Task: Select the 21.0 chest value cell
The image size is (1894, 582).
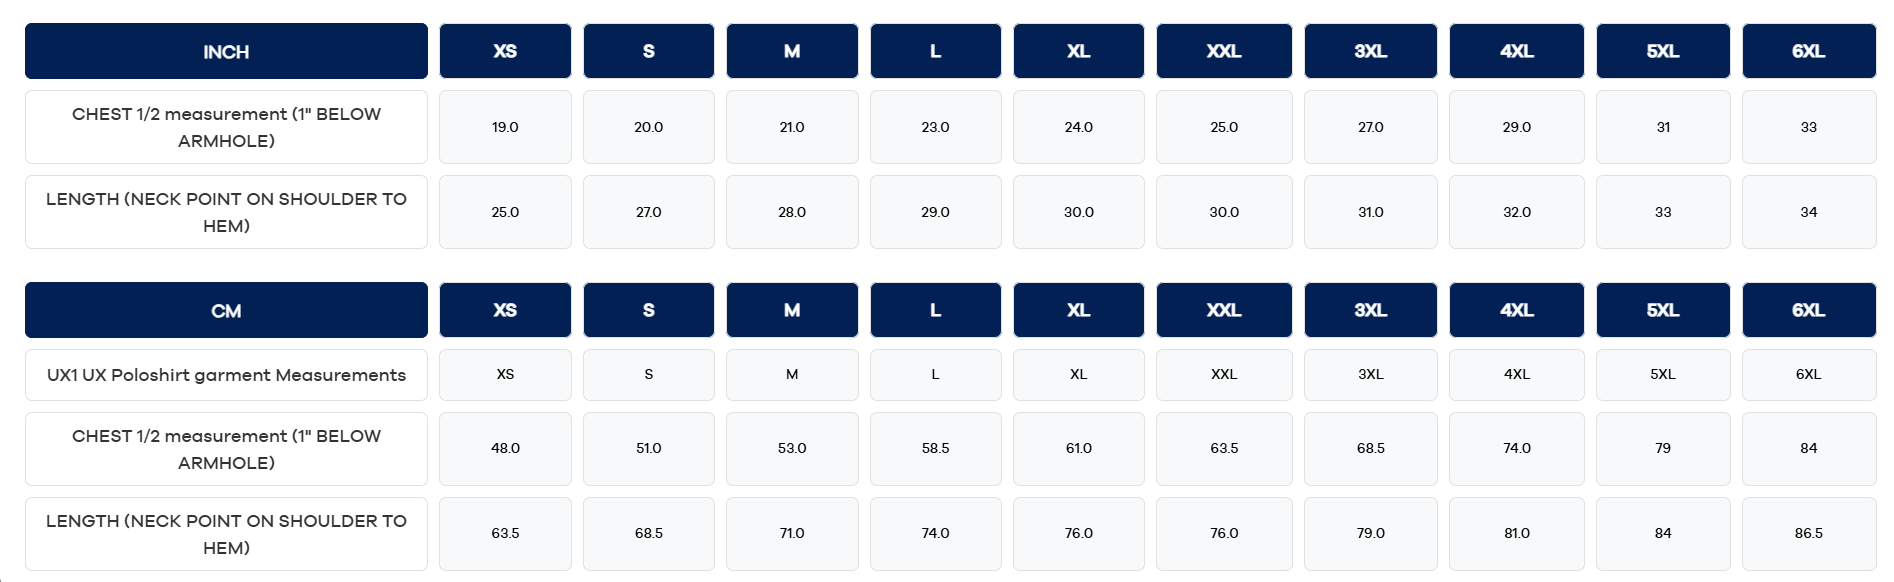Action: click(791, 127)
